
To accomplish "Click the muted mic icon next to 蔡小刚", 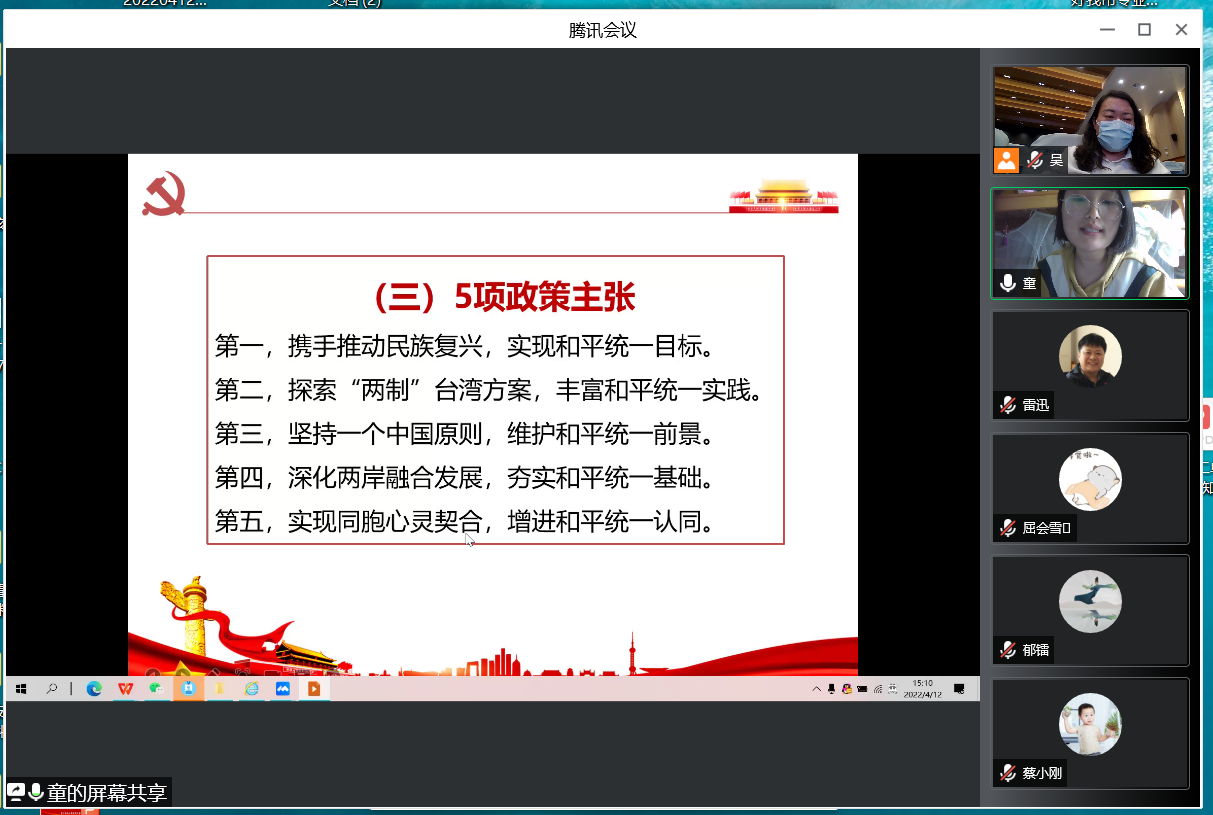I will tap(1008, 773).
